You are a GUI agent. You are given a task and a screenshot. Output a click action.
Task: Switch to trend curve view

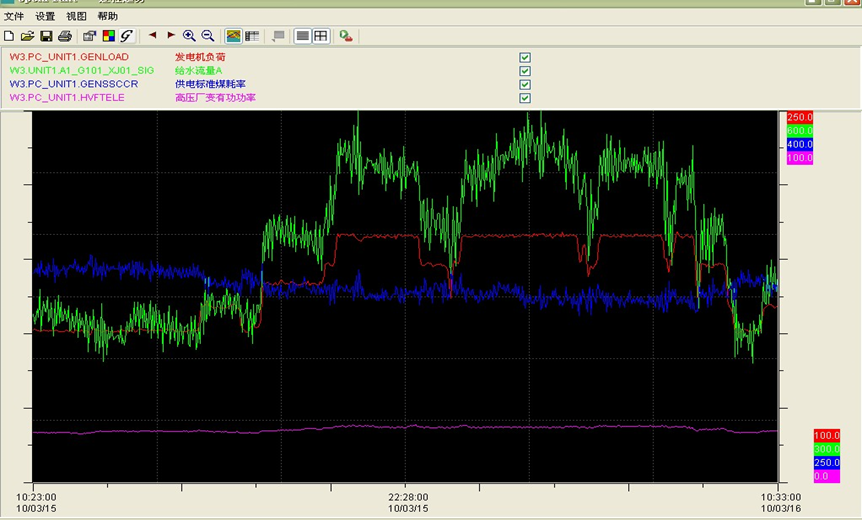[233, 36]
